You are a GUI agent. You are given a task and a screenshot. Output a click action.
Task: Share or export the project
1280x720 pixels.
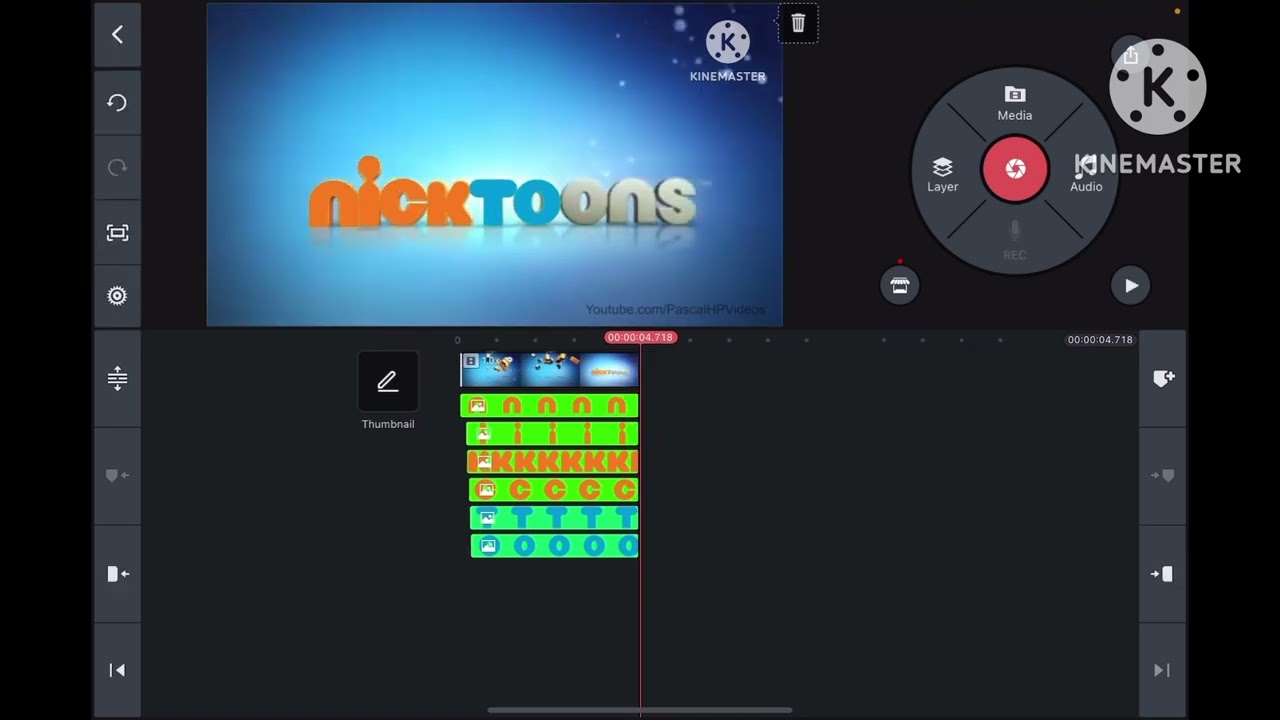[1130, 56]
